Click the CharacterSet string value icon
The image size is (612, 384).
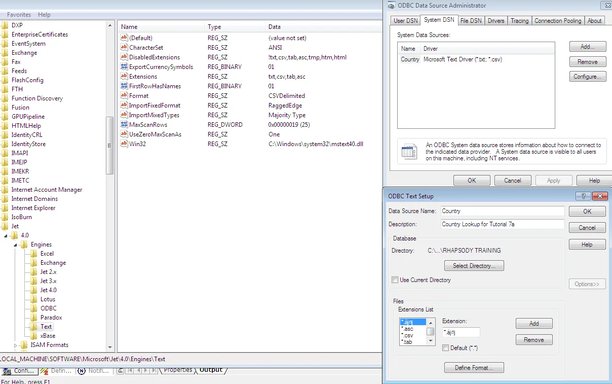[124, 47]
